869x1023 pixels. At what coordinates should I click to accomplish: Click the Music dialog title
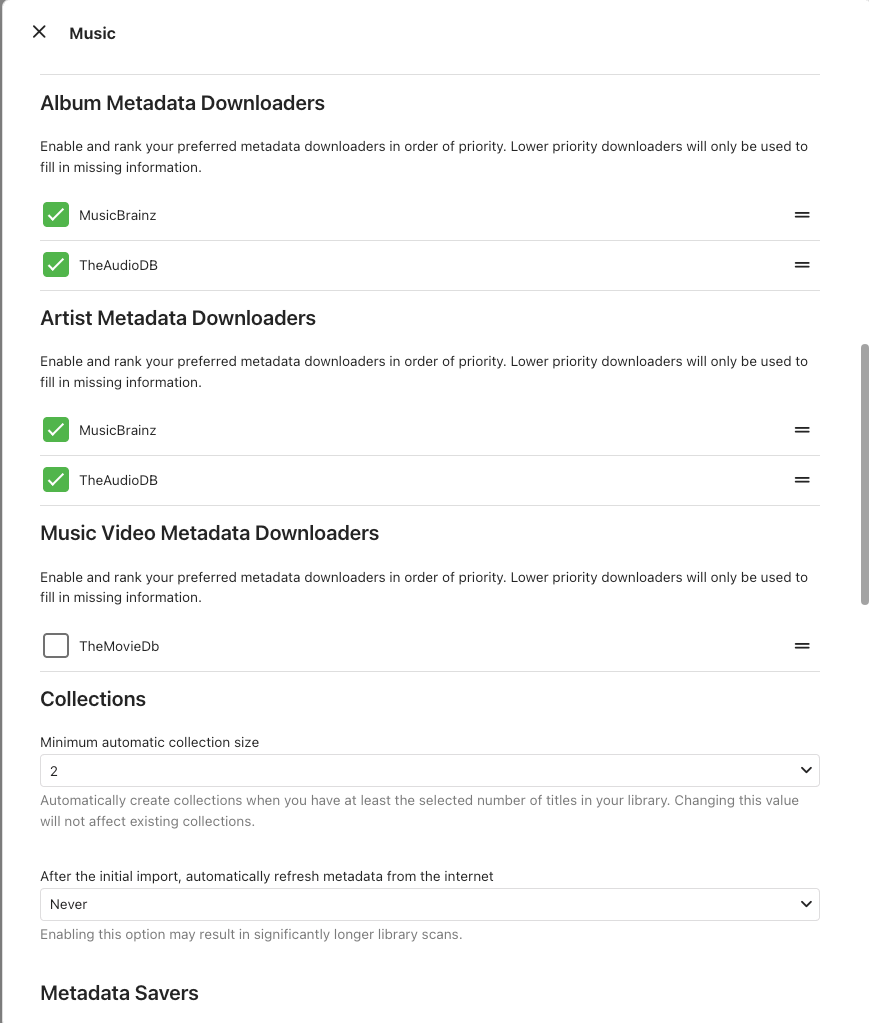click(93, 33)
